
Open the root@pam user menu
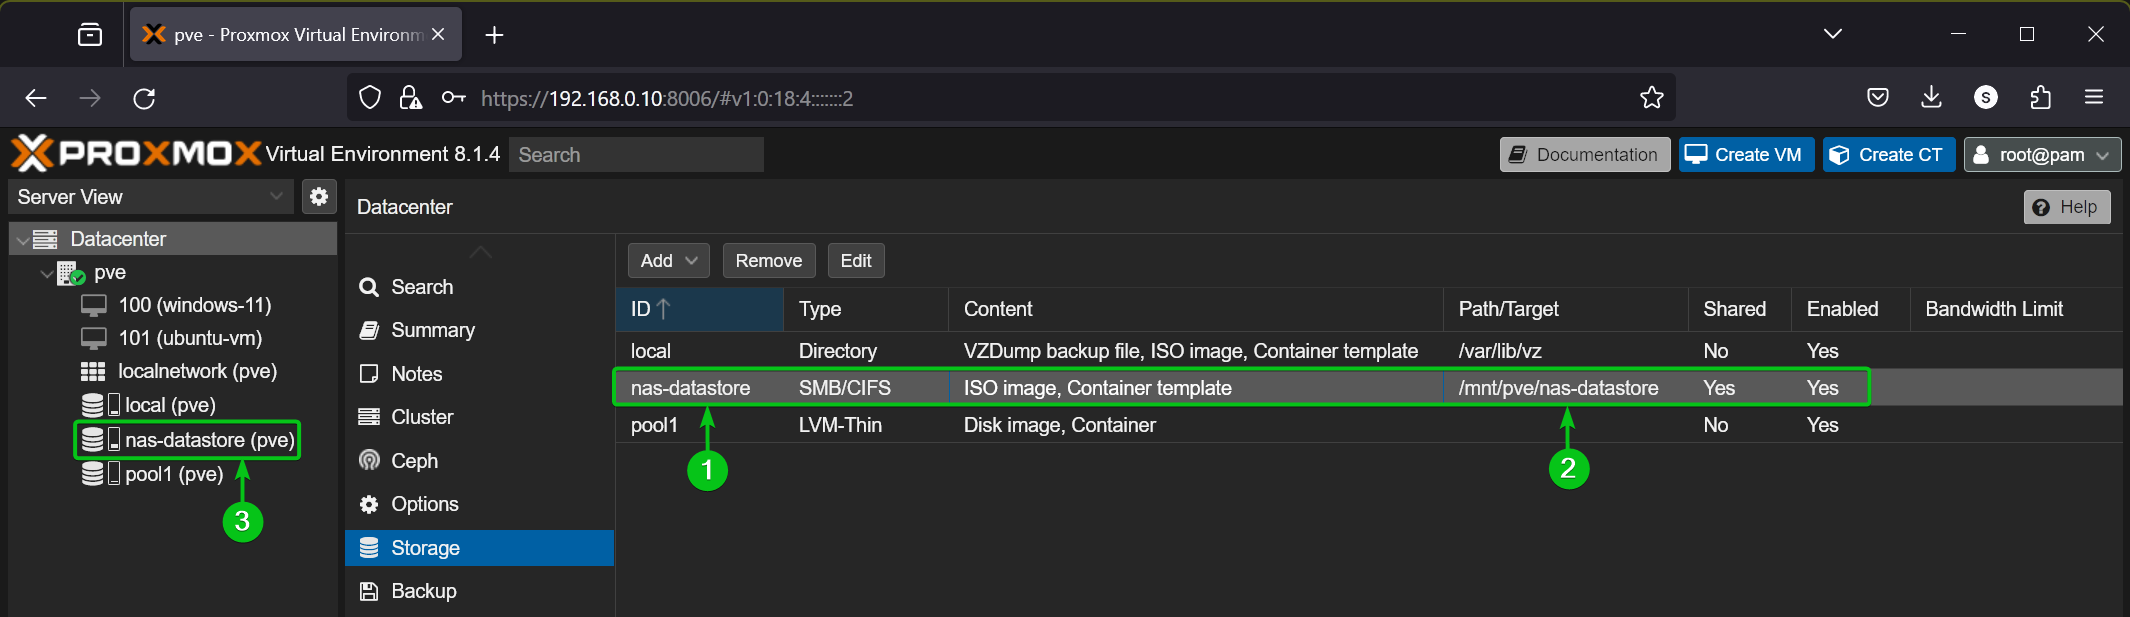[2042, 155]
